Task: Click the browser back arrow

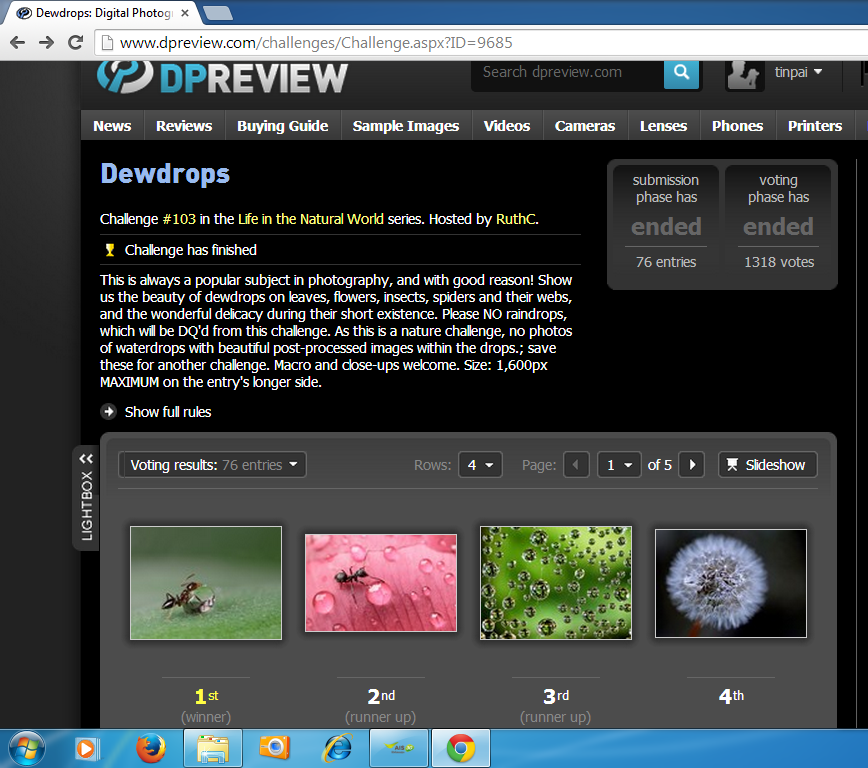Action: pos(17,42)
